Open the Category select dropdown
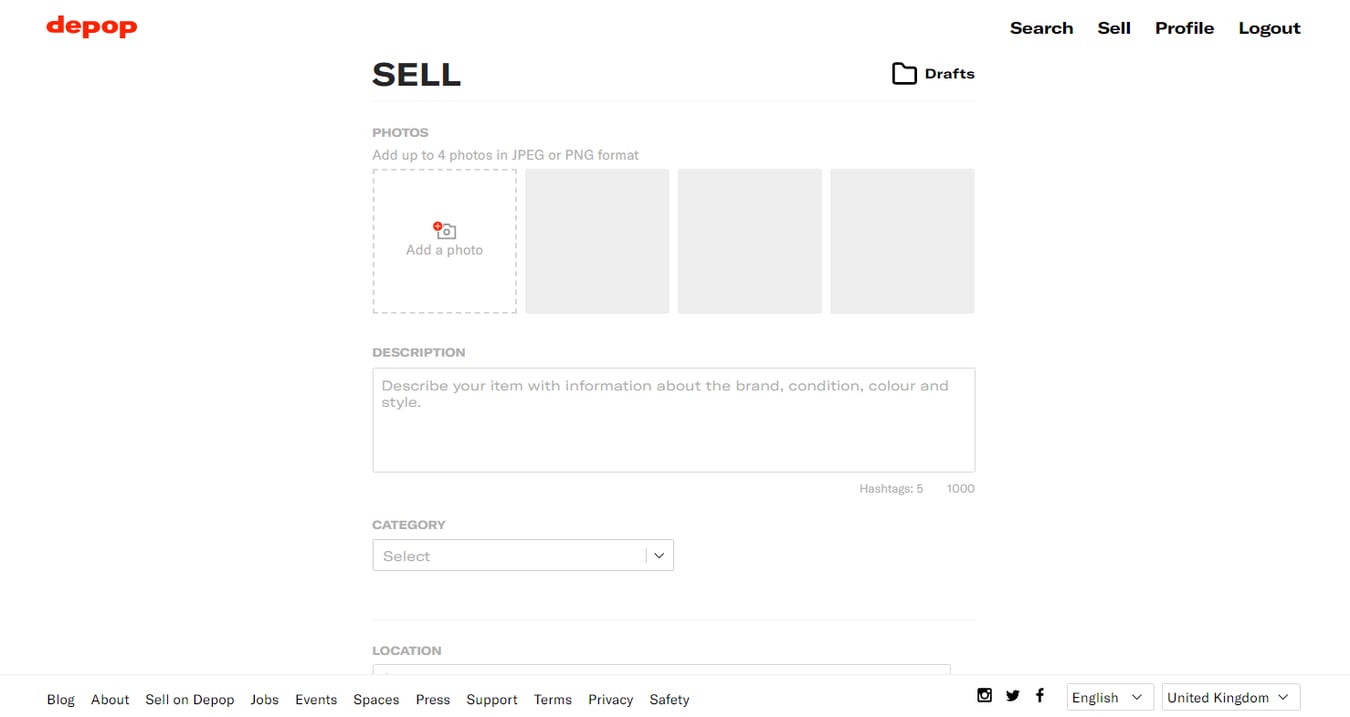The height and width of the screenshot is (717, 1350). [x=523, y=555]
